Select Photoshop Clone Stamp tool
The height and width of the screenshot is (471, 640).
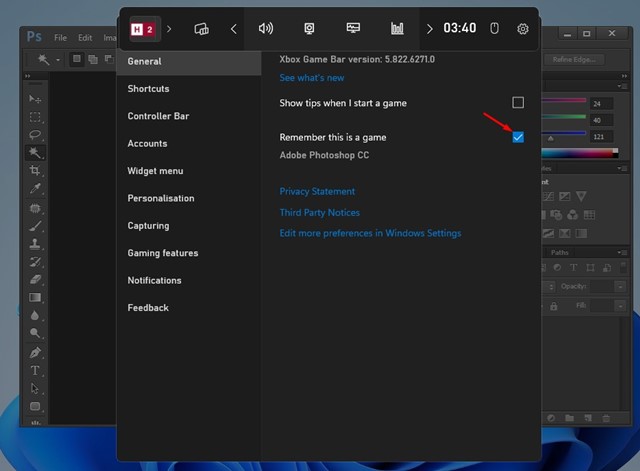(x=35, y=244)
